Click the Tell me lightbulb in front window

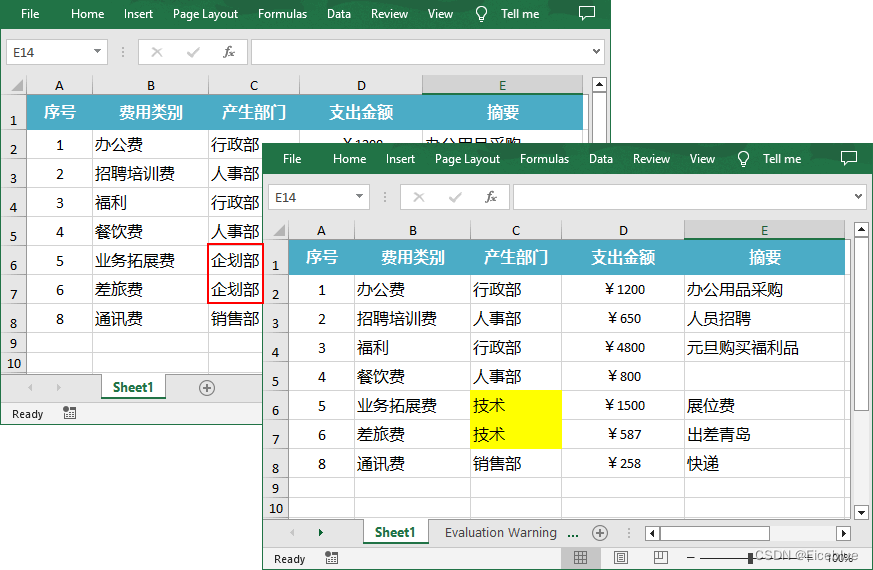pyautogui.click(x=743, y=159)
